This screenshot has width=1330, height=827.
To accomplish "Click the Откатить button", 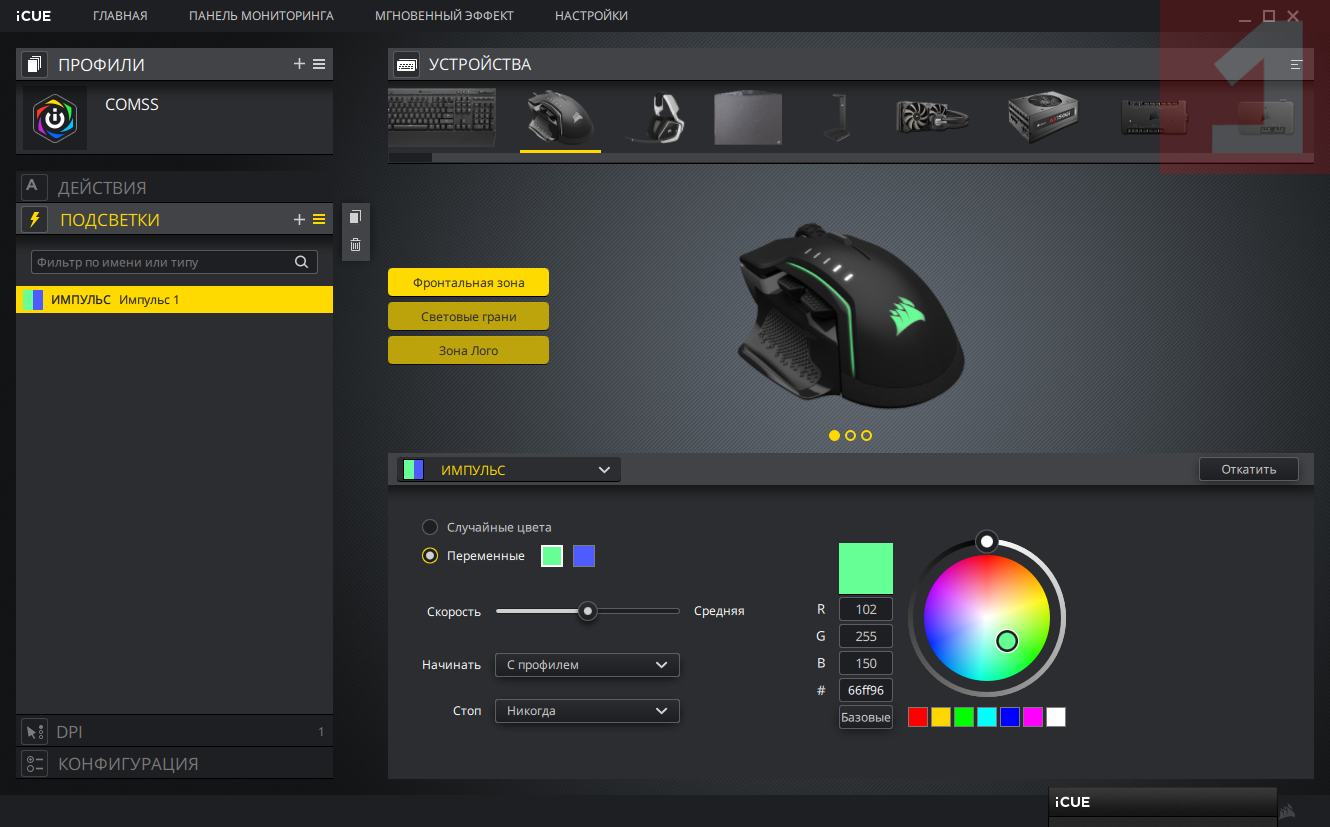I will [1249, 469].
